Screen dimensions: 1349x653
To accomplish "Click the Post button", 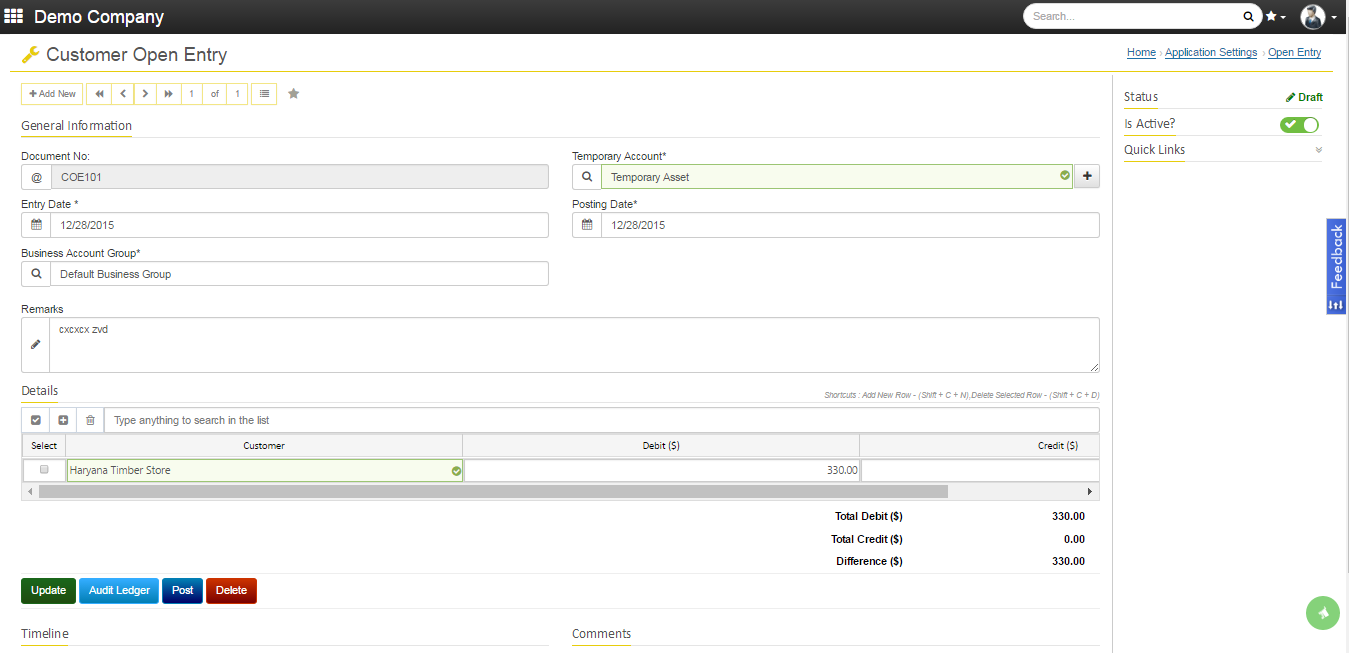I will tap(182, 591).
